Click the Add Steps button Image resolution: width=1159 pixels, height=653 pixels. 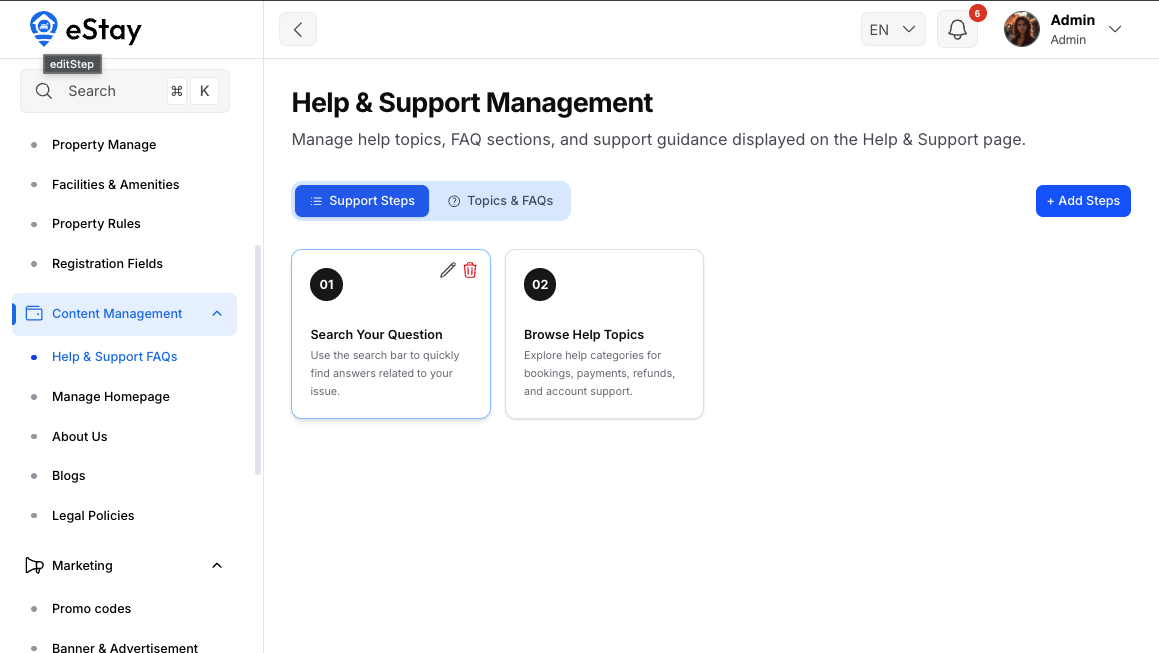point(1083,201)
